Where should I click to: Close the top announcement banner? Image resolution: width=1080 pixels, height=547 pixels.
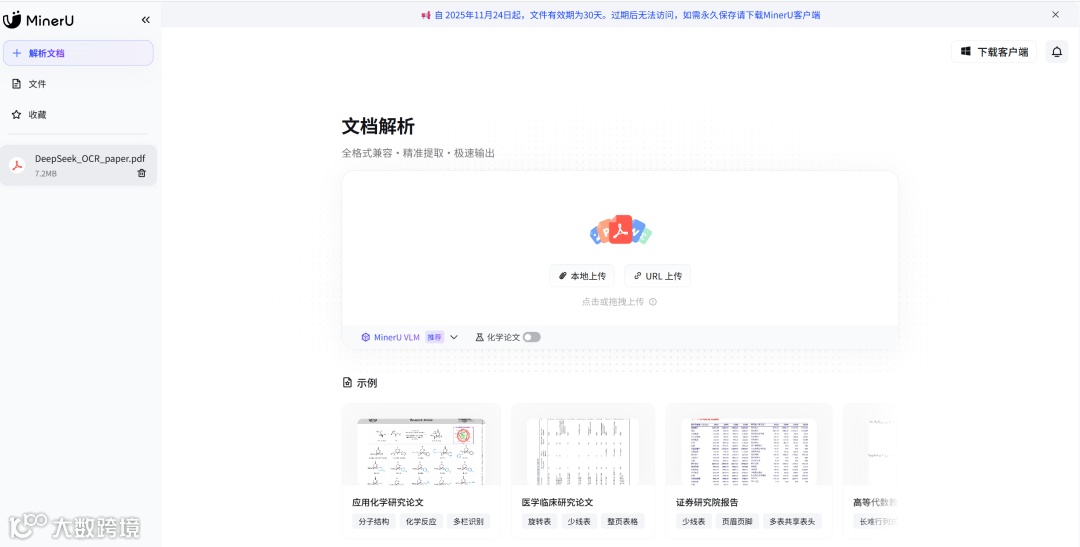tap(1055, 14)
